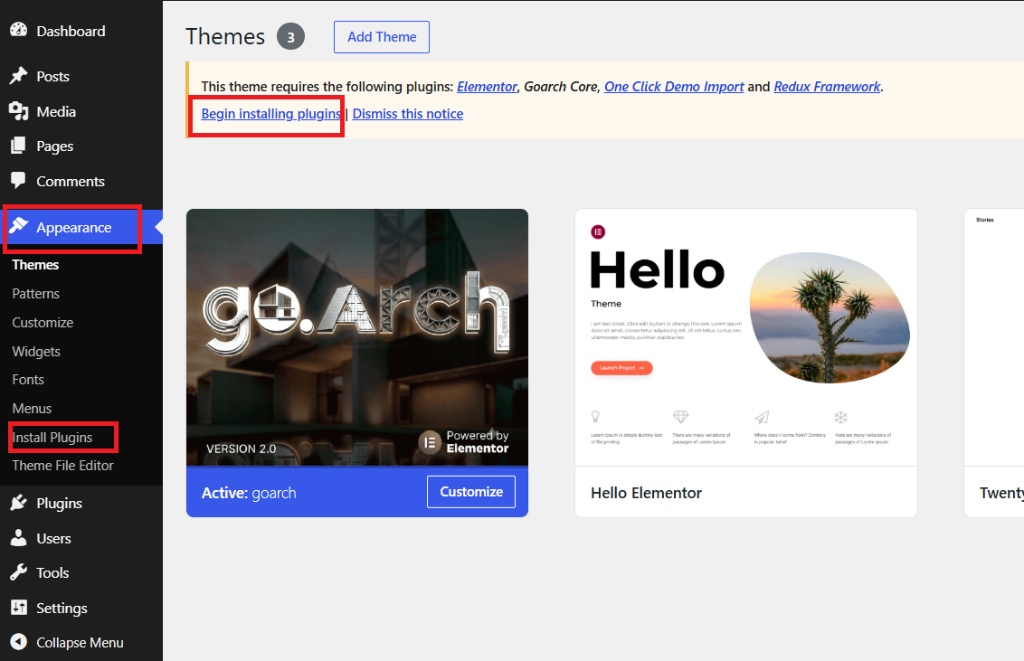
Task: Click the Appearance paintbrush icon
Action: (18, 226)
